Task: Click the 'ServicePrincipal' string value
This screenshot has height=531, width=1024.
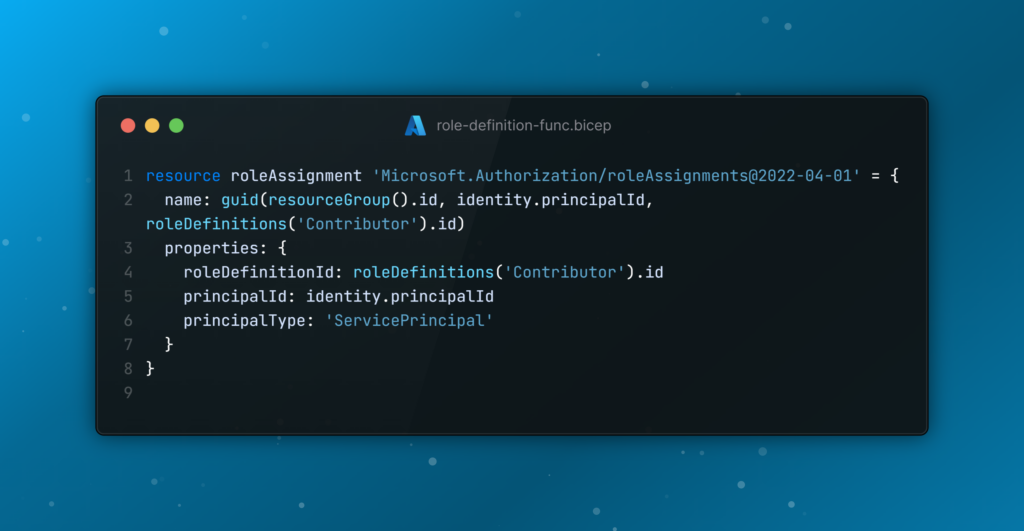Action: [x=409, y=321]
